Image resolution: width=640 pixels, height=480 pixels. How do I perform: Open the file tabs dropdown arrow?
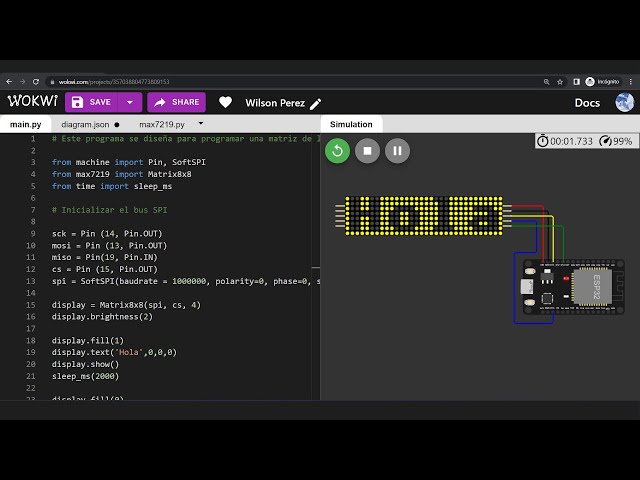(200, 123)
